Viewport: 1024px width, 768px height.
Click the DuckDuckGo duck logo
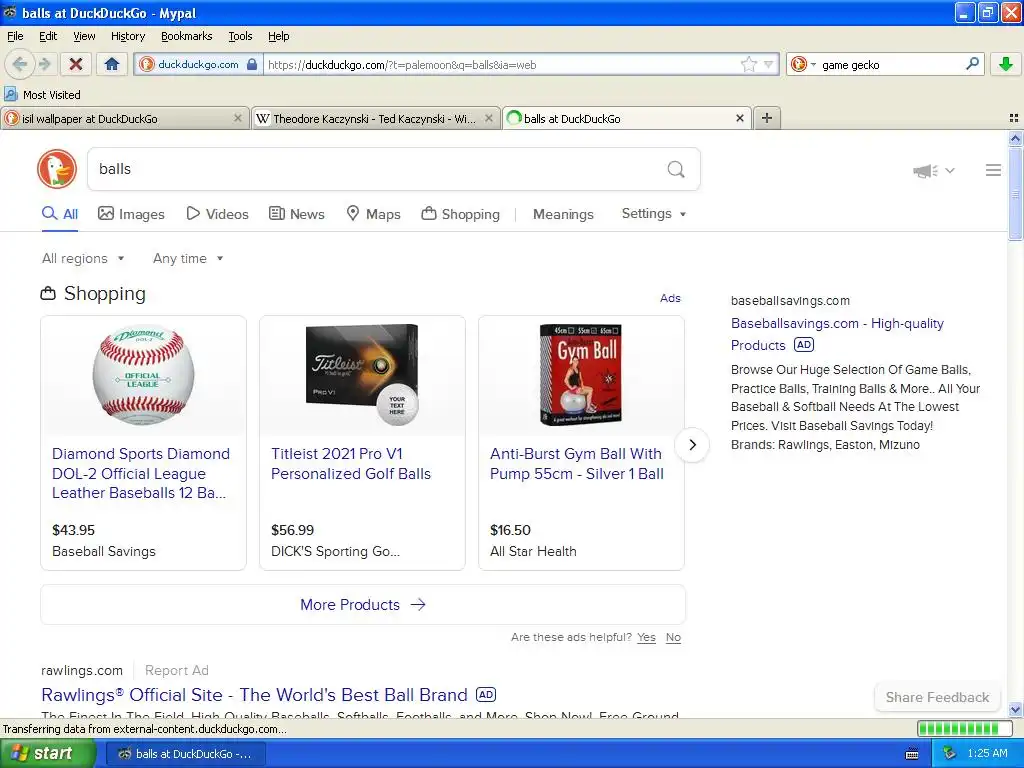57,169
